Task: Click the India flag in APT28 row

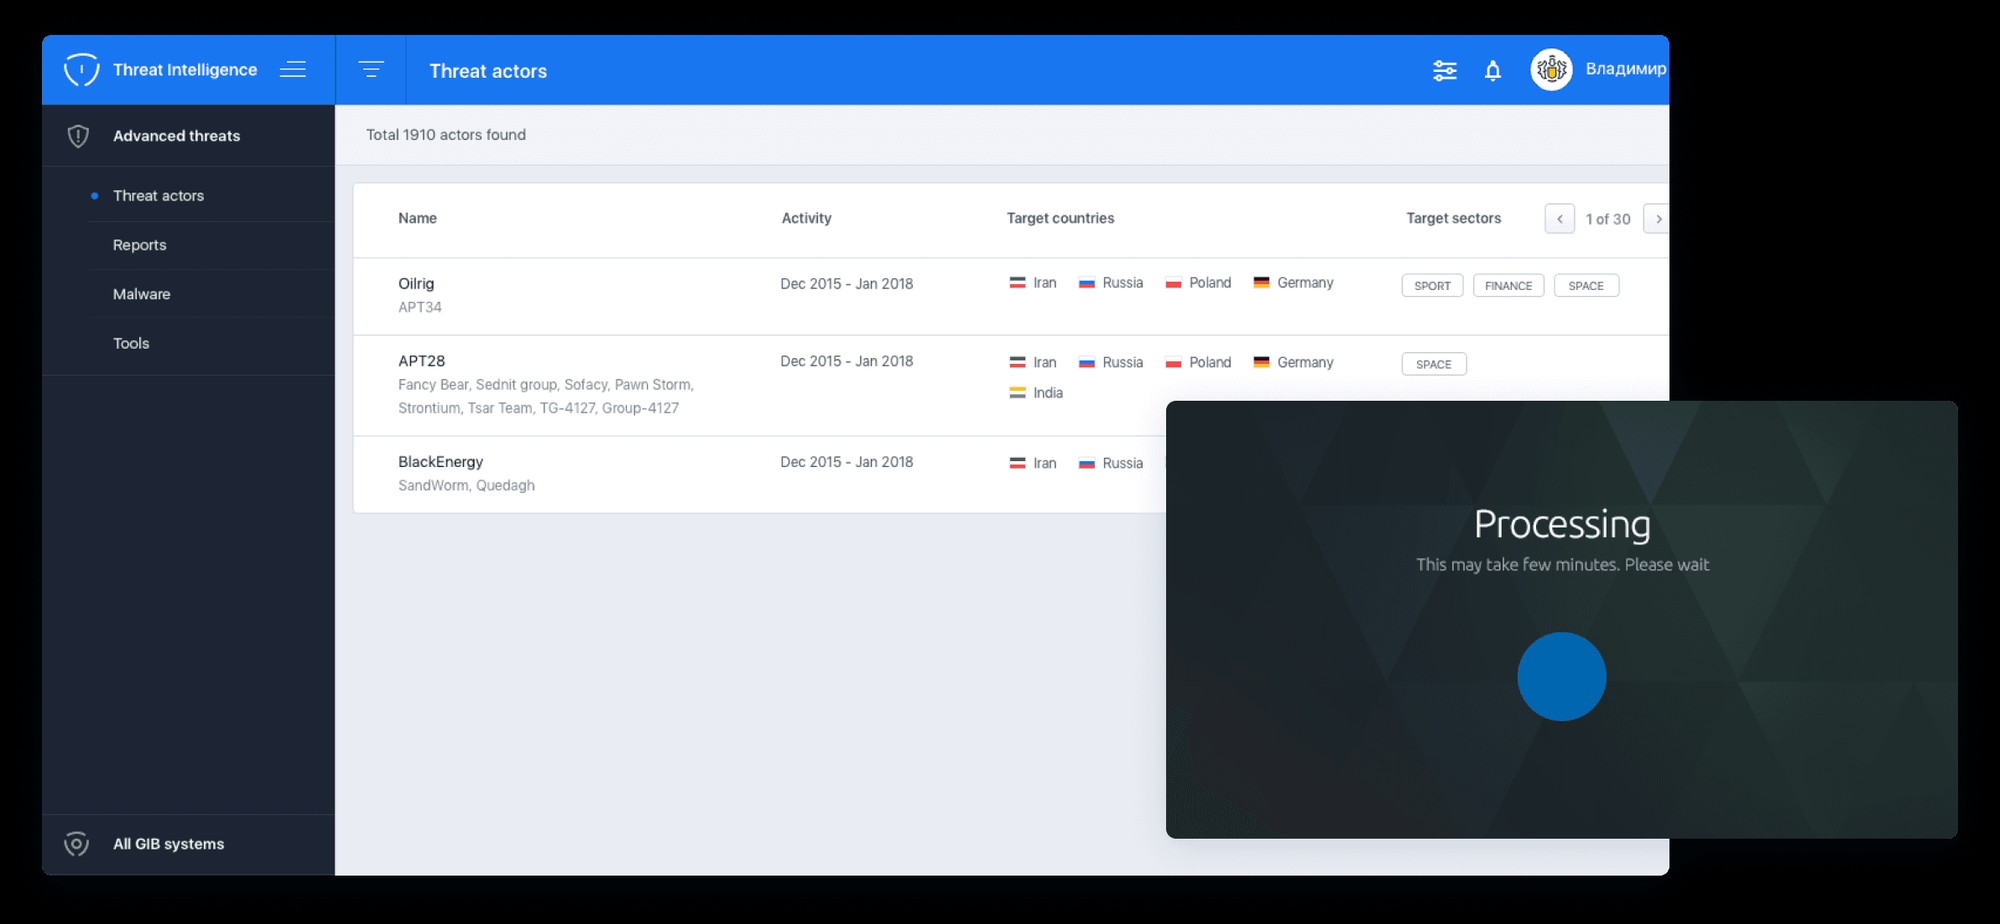Action: pos(1017,393)
